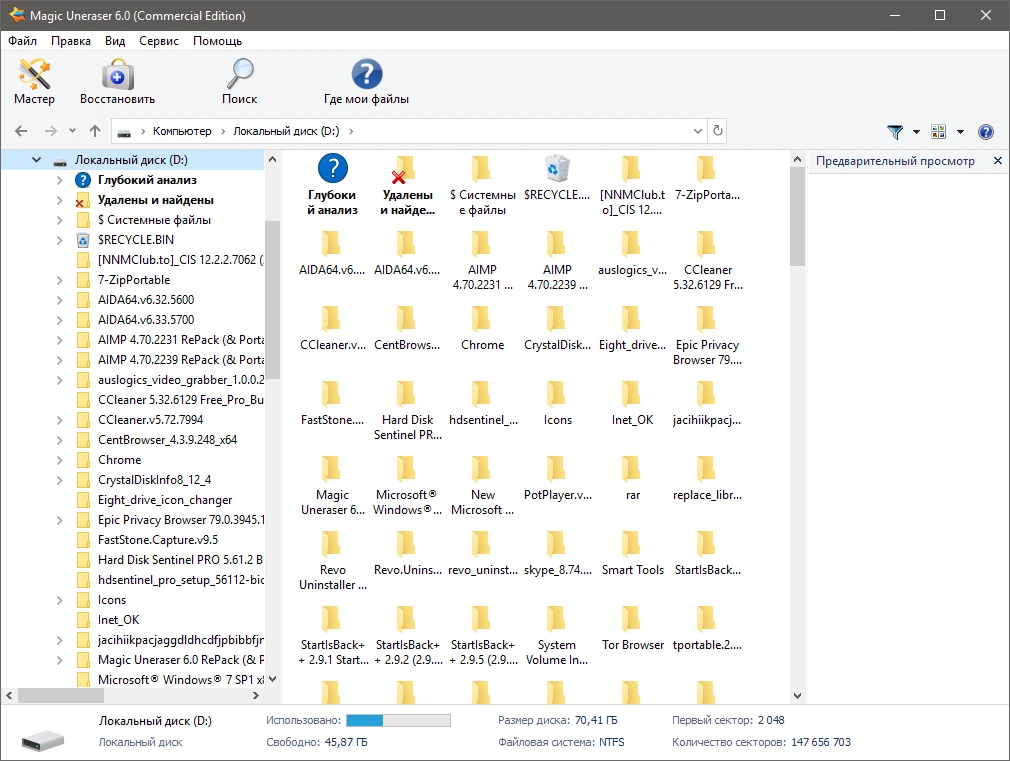The height and width of the screenshot is (761, 1010).
Task: Open the Правка menu
Action: [71, 41]
